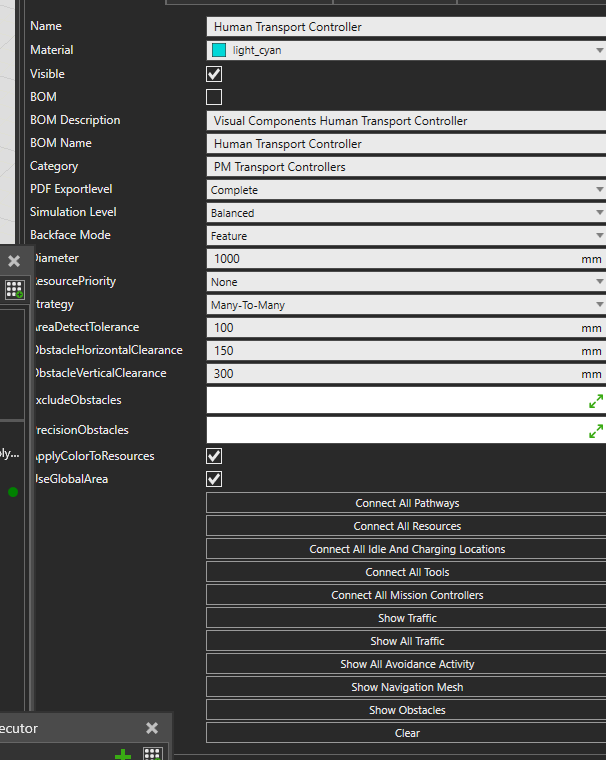The image size is (606, 760).
Task: Edit the BOM Description field
Action: pos(406,121)
